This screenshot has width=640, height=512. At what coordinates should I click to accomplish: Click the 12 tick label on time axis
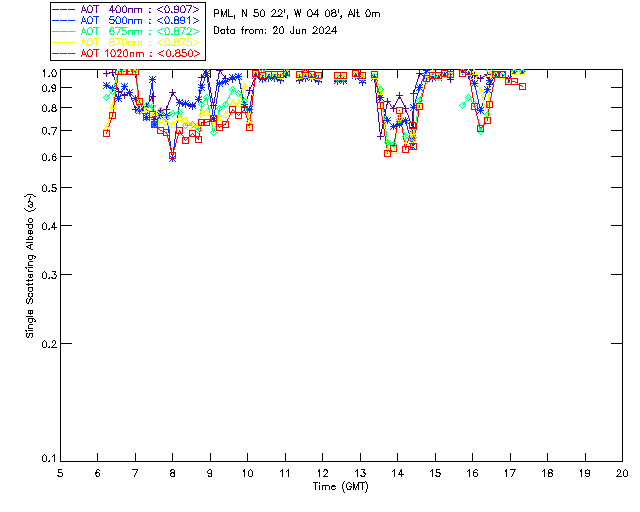click(322, 473)
